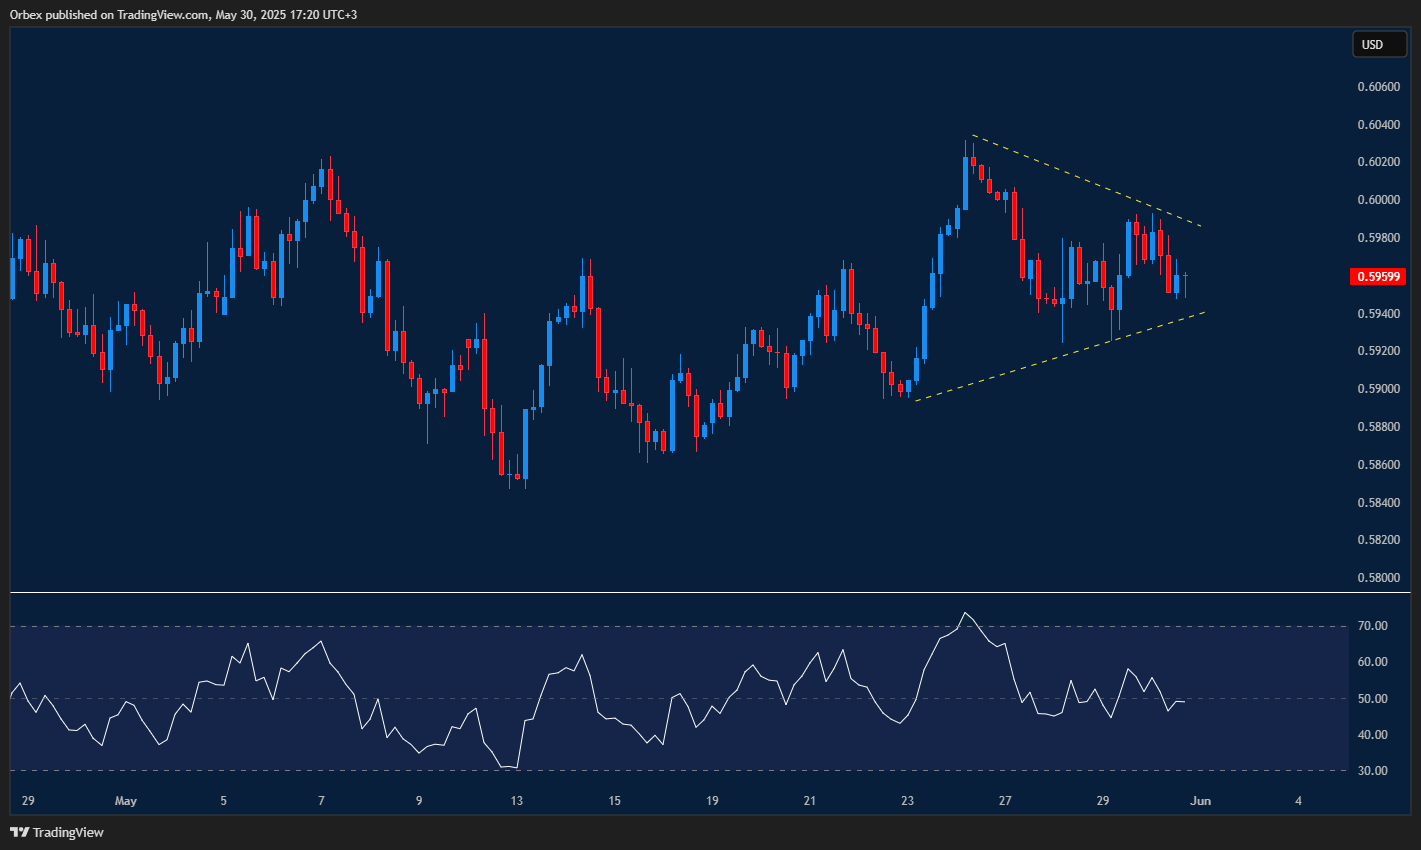Click the RSI overbought peak above 70
1421x850 pixels.
[x=965, y=612]
